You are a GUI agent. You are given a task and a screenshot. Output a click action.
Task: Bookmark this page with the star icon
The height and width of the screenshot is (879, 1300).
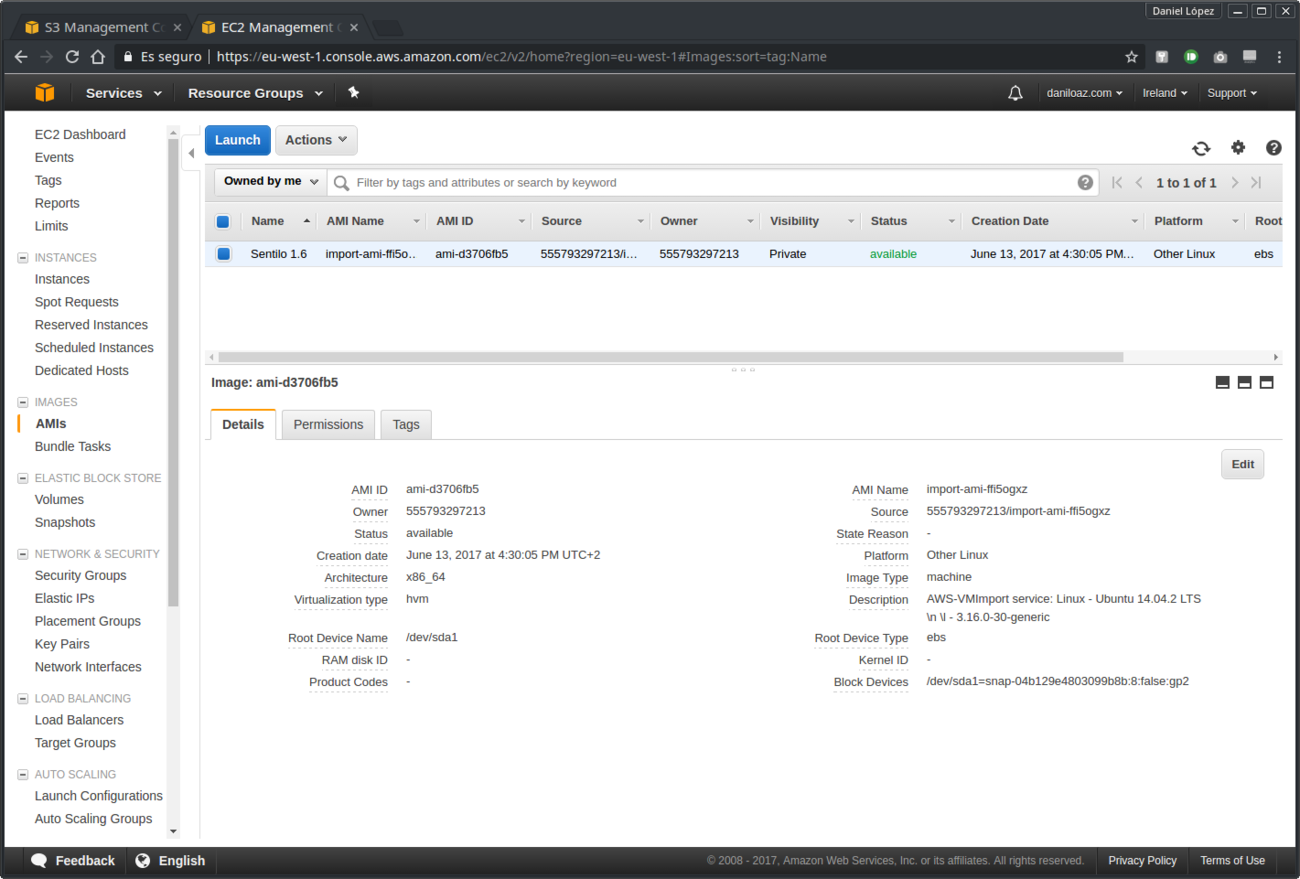(x=1131, y=57)
